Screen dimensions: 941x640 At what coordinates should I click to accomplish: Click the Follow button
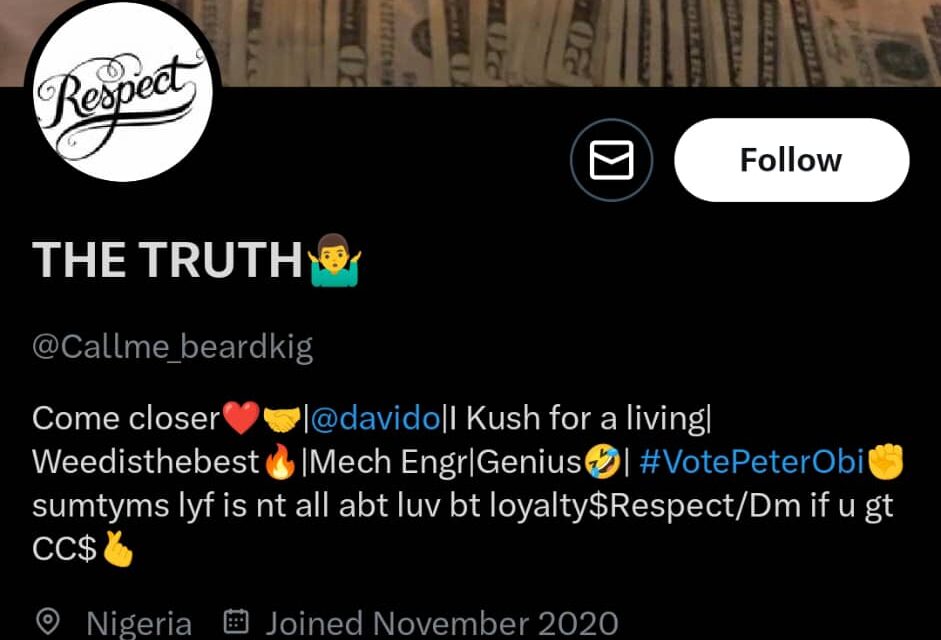click(x=792, y=160)
